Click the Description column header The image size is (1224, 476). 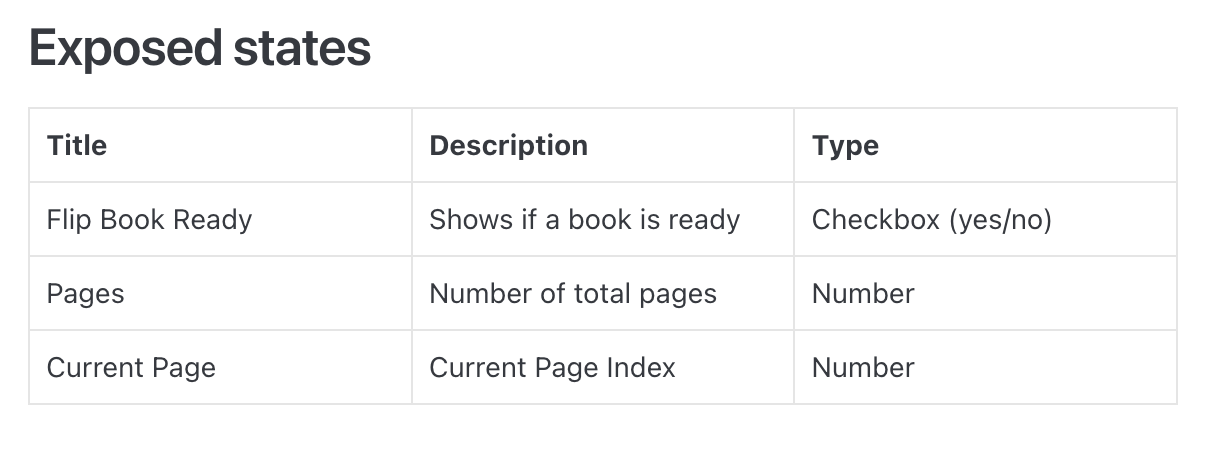[x=508, y=146]
